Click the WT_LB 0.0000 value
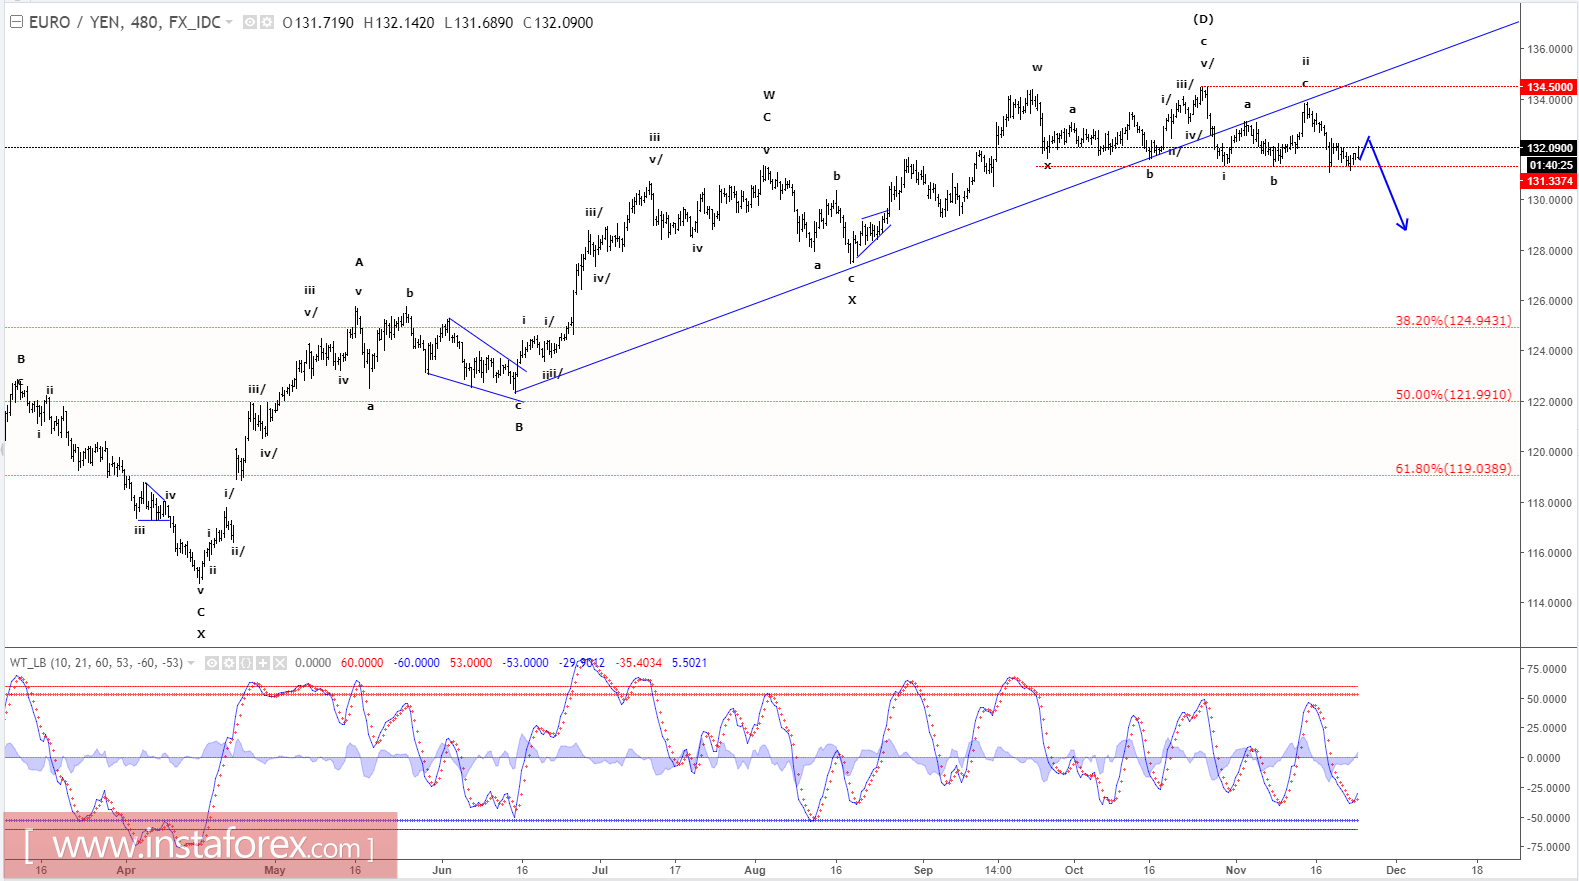The image size is (1579, 881). pyautogui.click(x=313, y=663)
